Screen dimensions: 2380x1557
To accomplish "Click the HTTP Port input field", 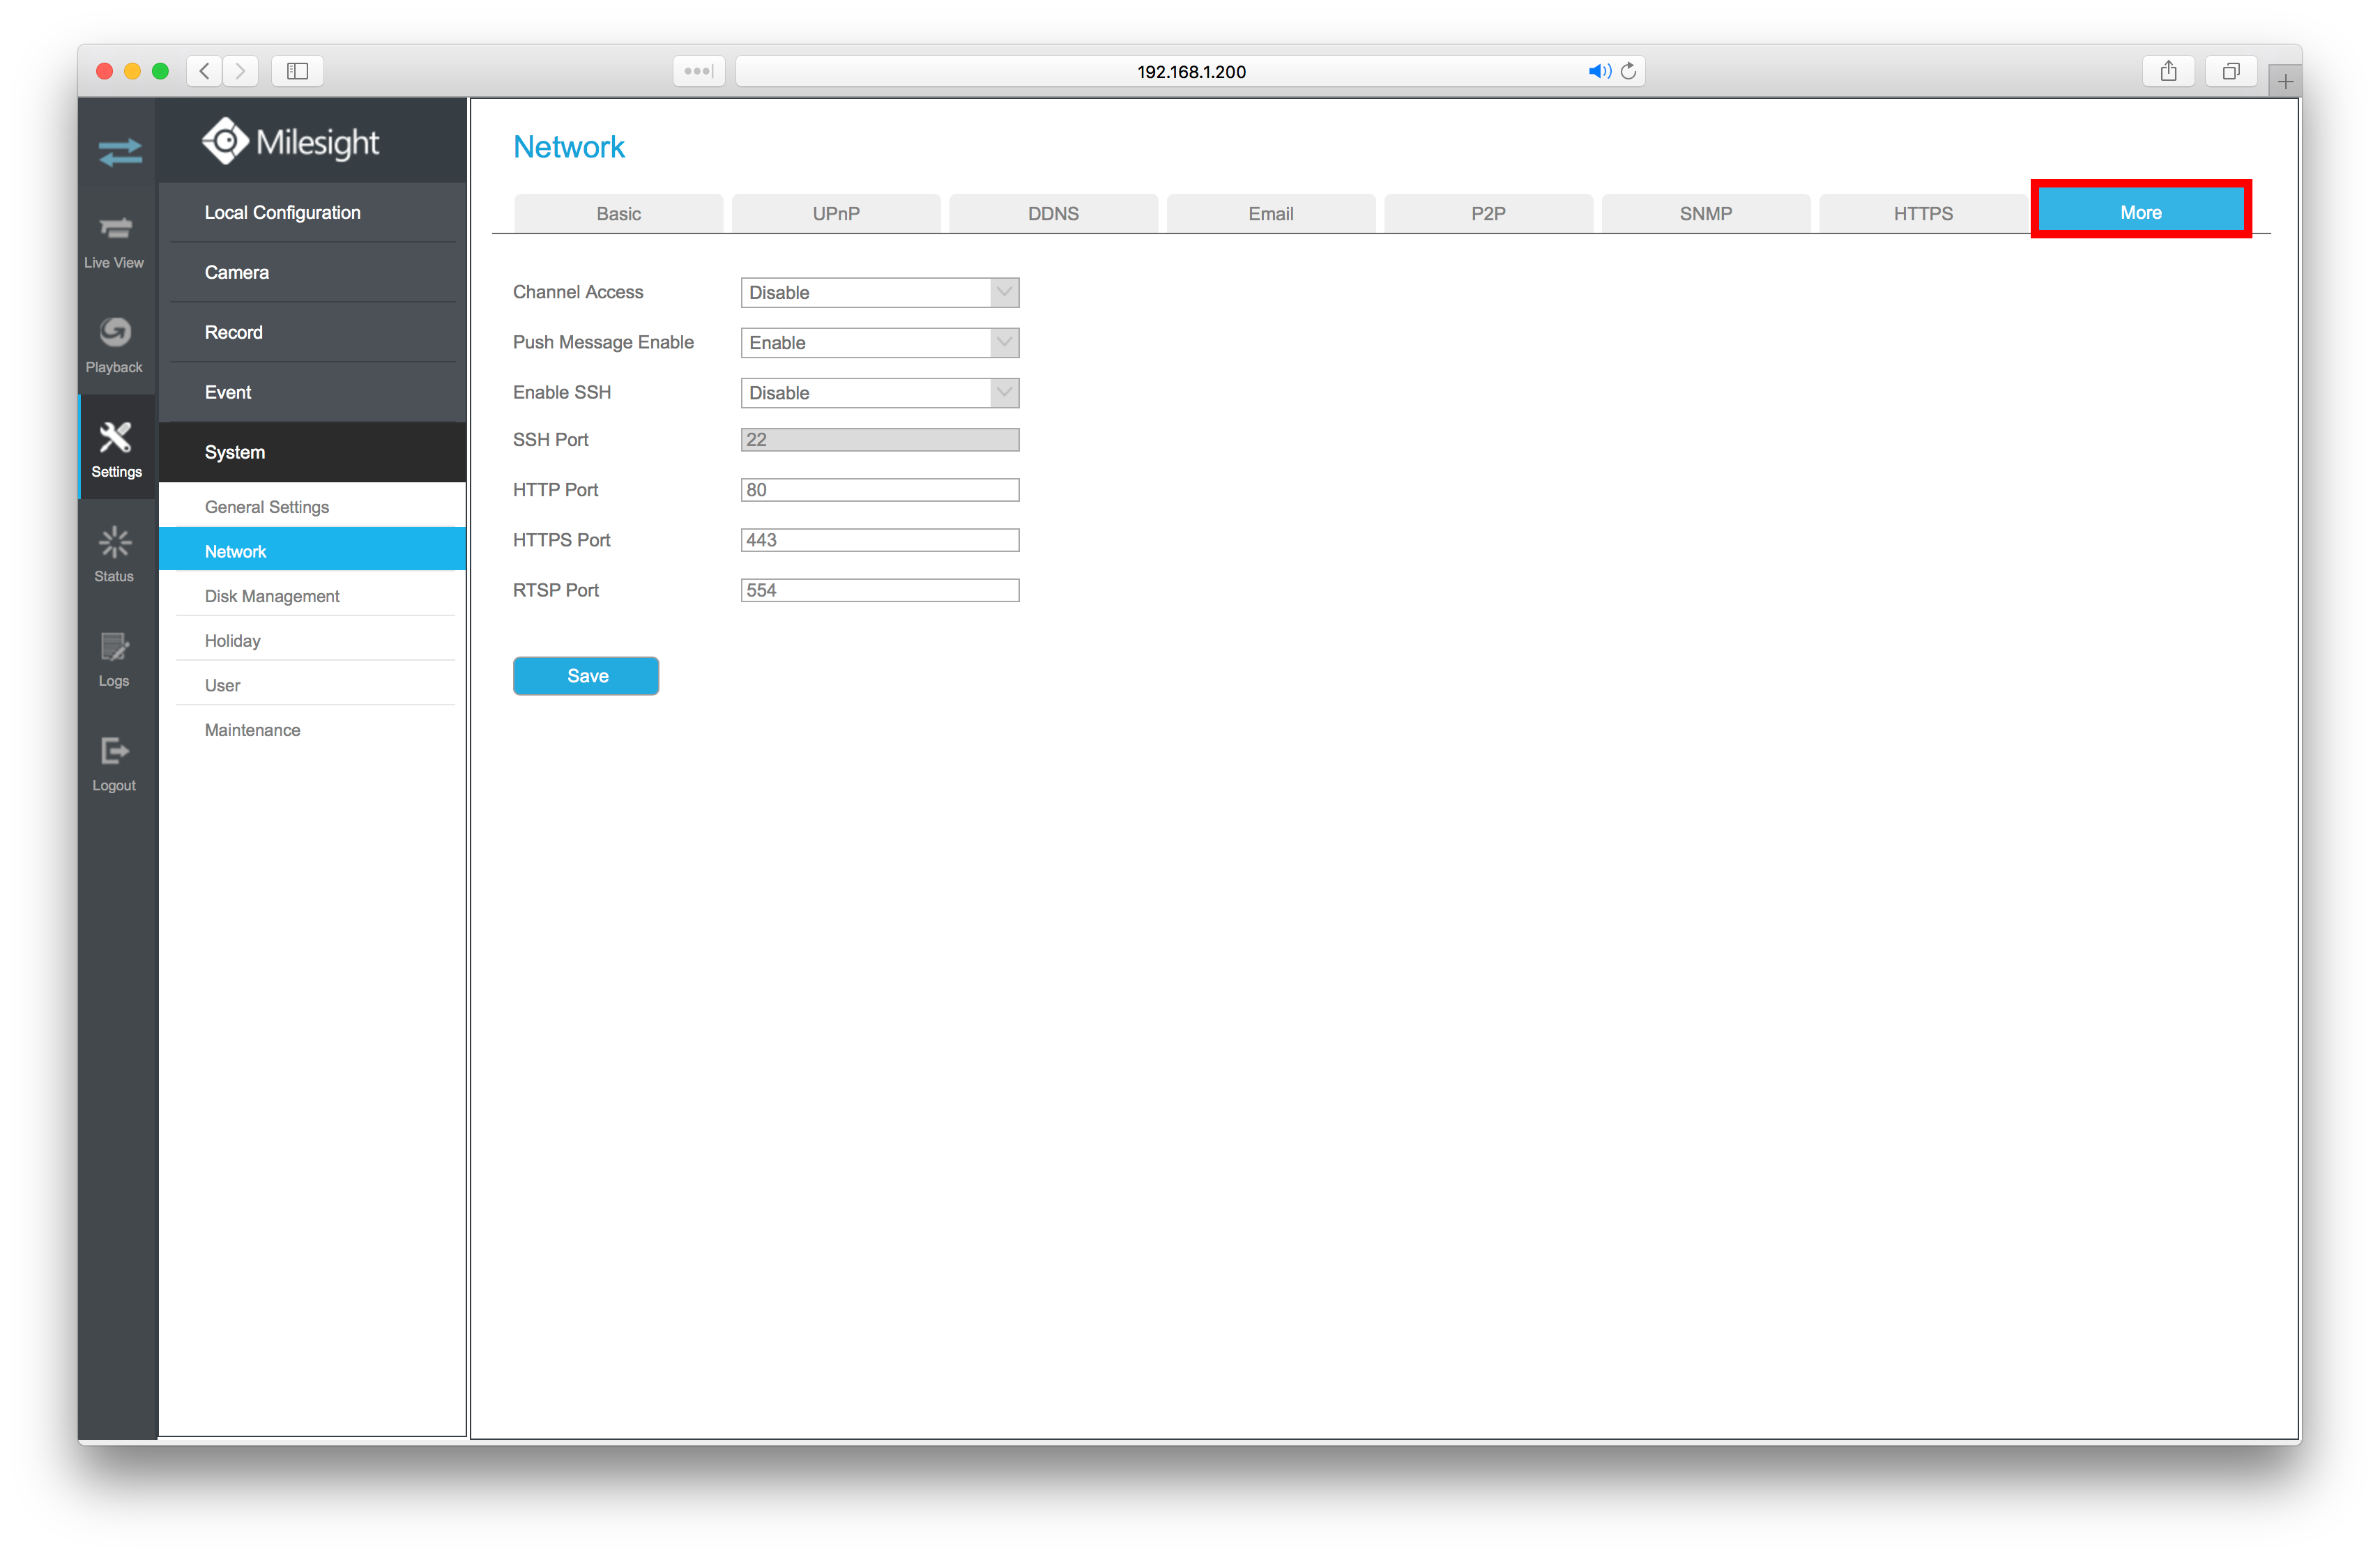I will pos(879,490).
